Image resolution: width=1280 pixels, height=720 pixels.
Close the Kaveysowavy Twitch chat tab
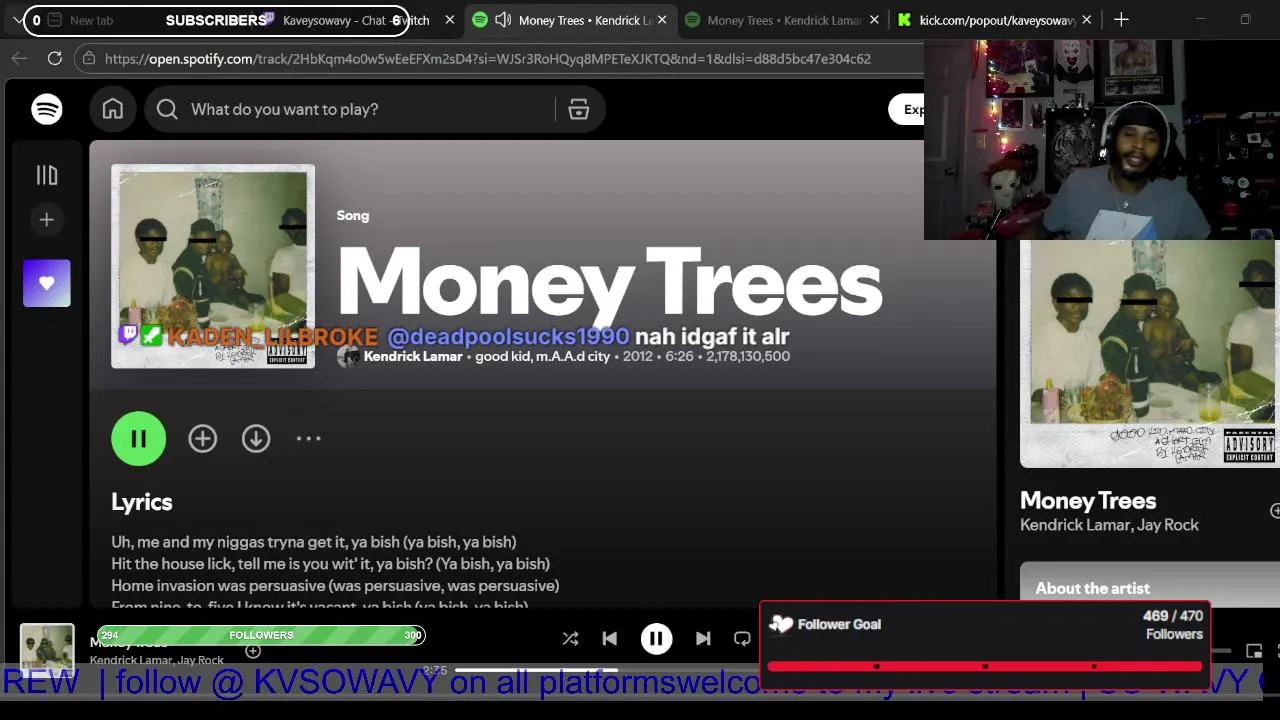pos(450,20)
